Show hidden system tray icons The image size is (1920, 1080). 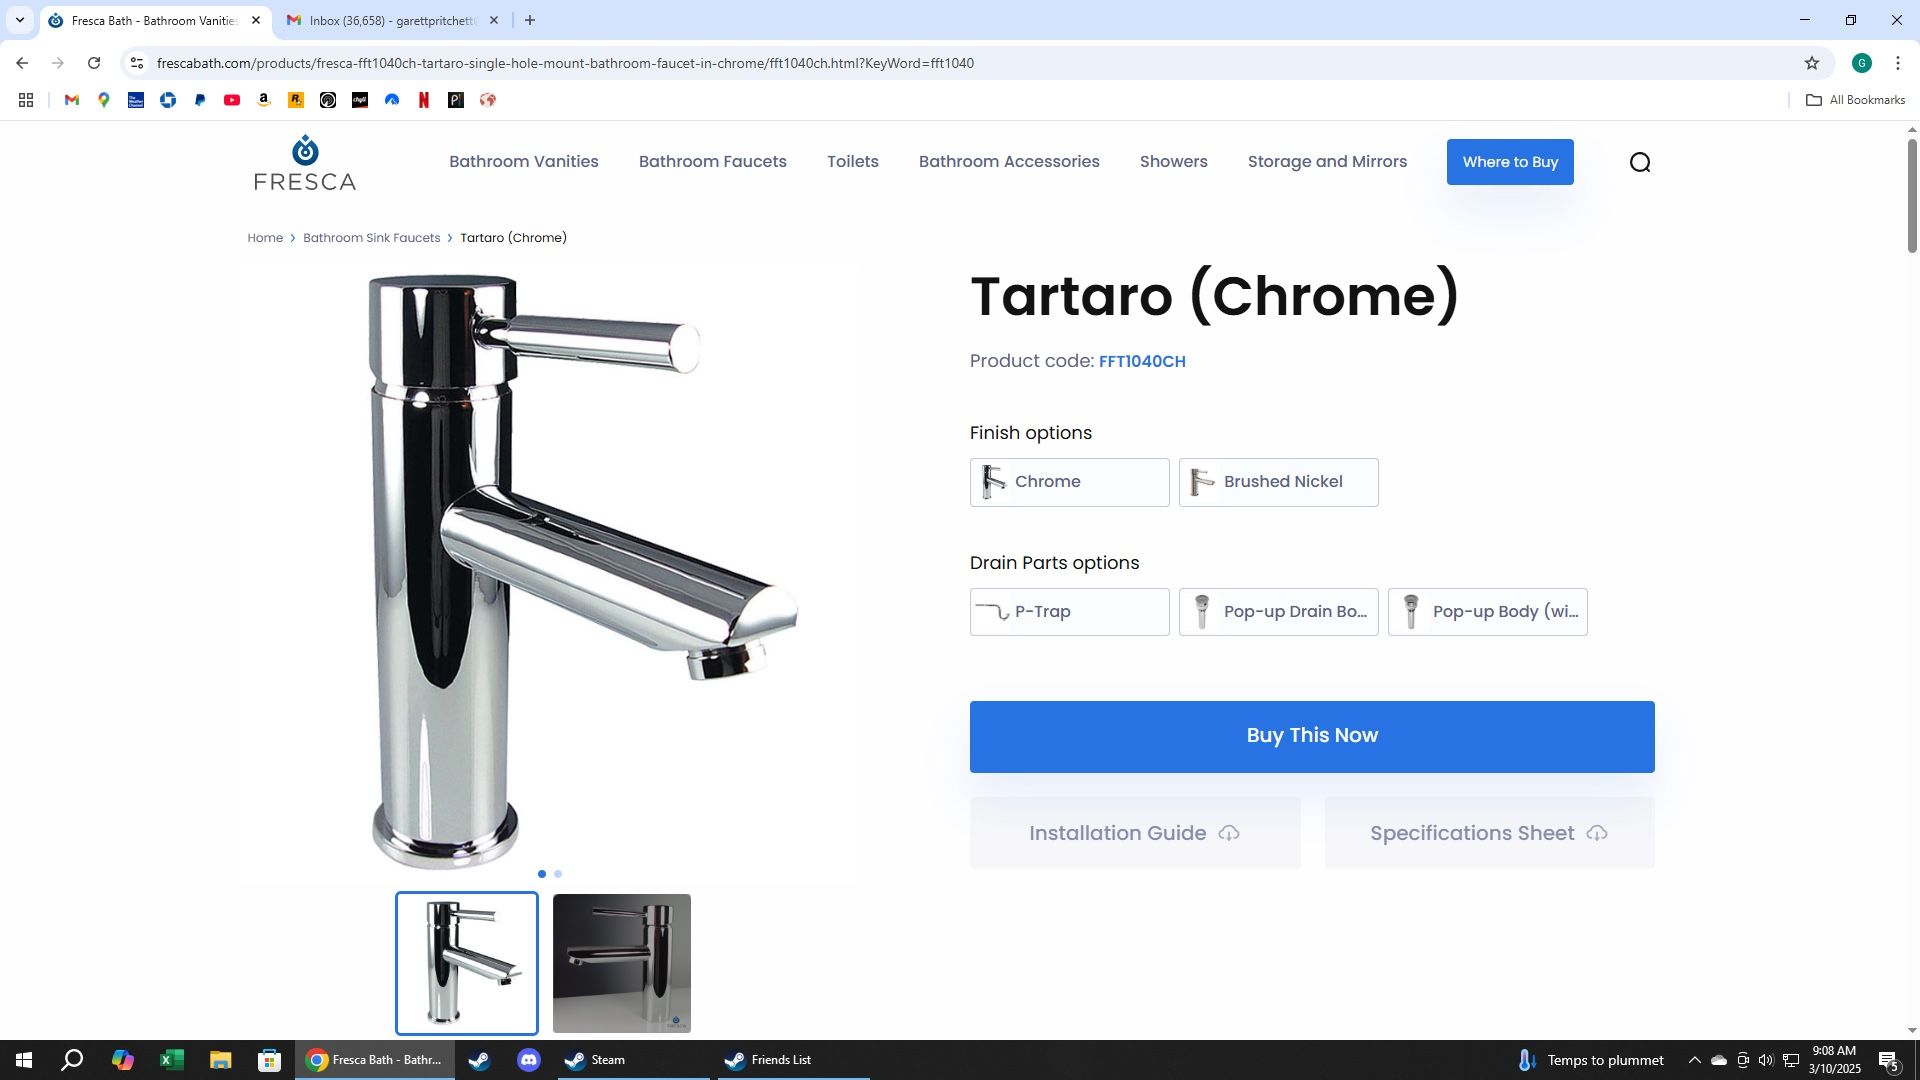click(1694, 1060)
